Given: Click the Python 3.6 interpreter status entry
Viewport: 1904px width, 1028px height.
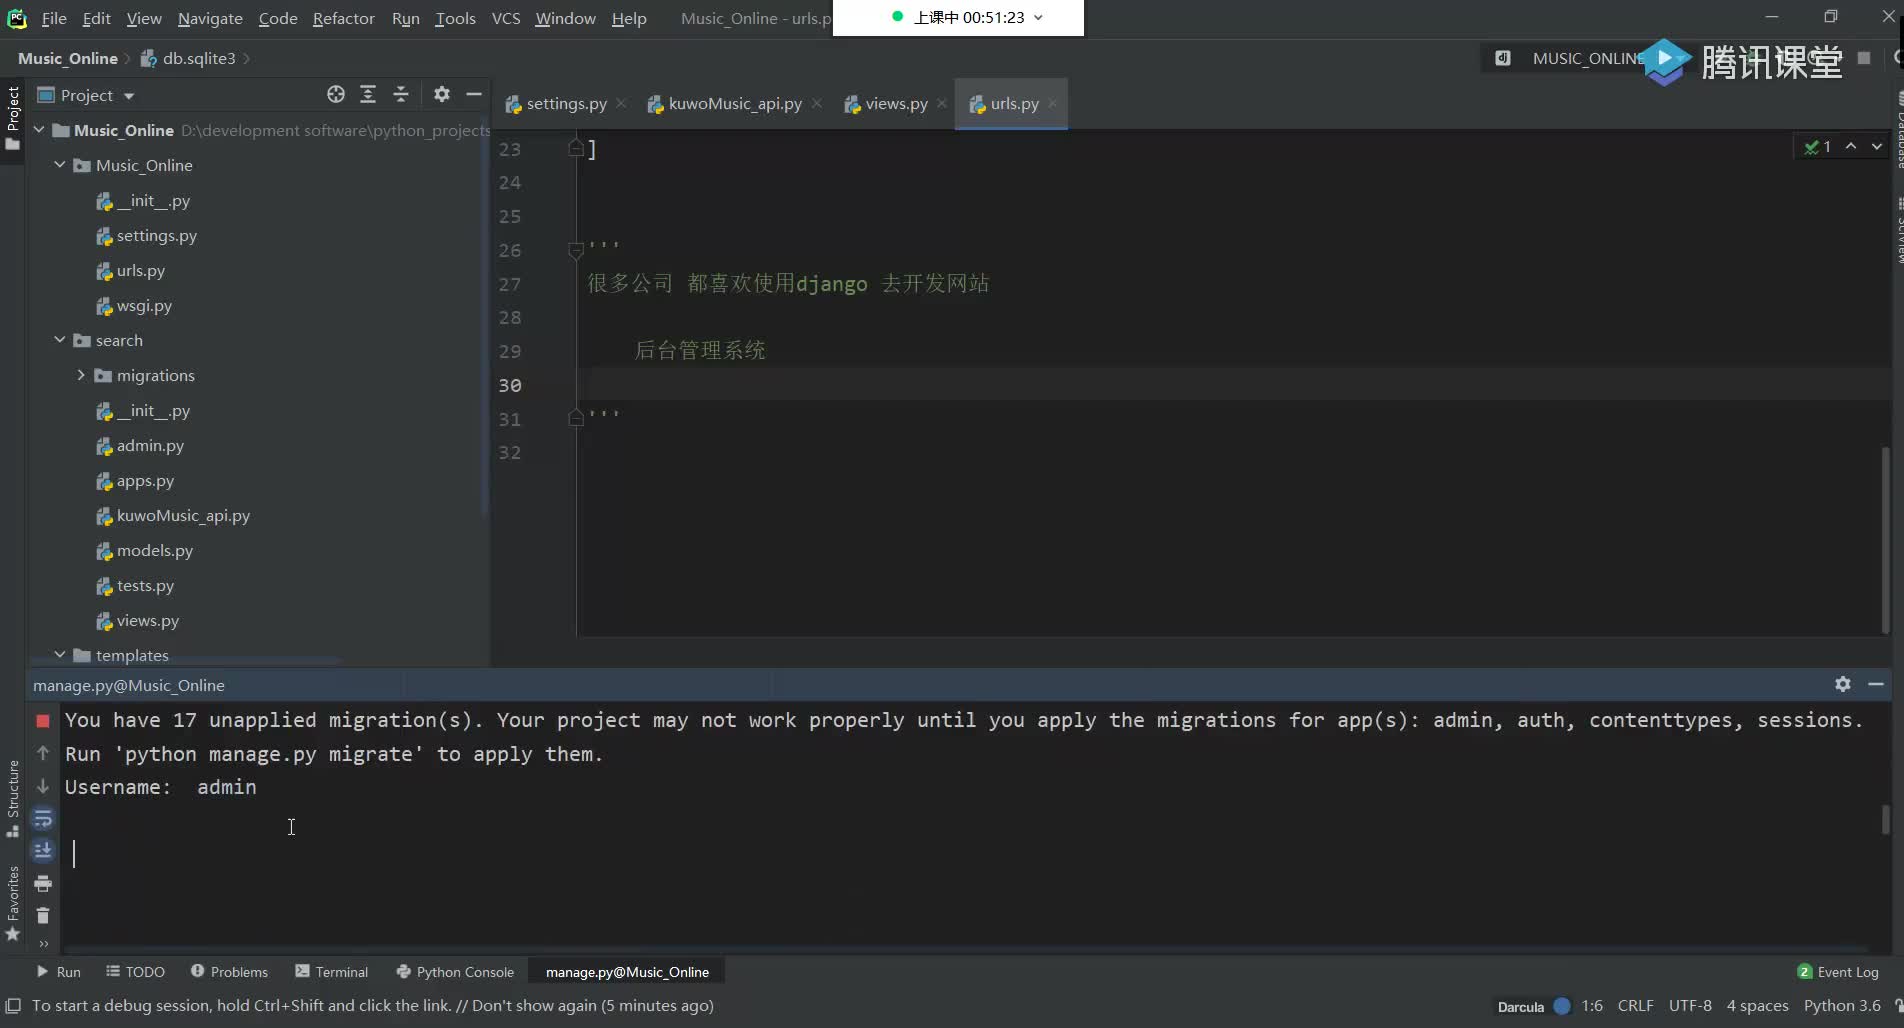Looking at the screenshot, I should coord(1842,1006).
